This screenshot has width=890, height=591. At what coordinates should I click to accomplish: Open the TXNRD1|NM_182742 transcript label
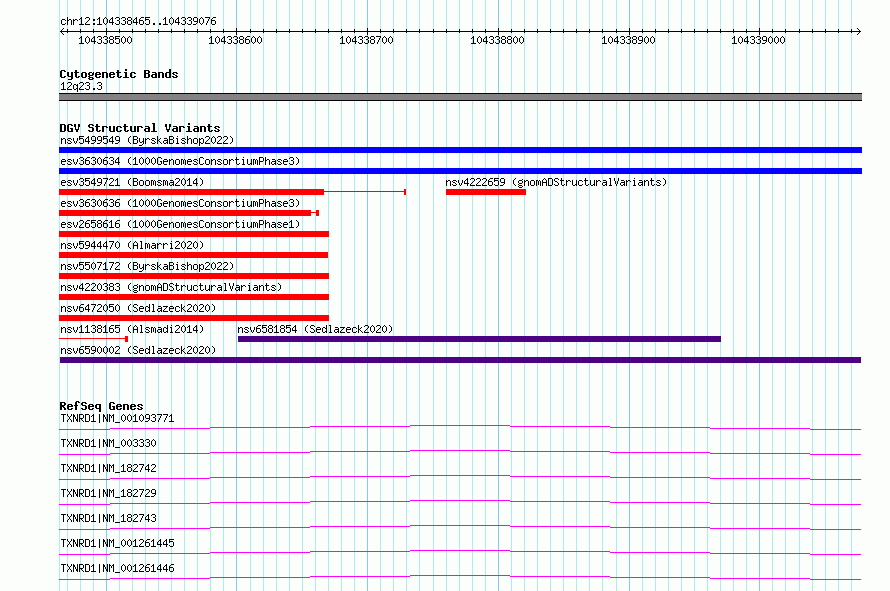108,468
